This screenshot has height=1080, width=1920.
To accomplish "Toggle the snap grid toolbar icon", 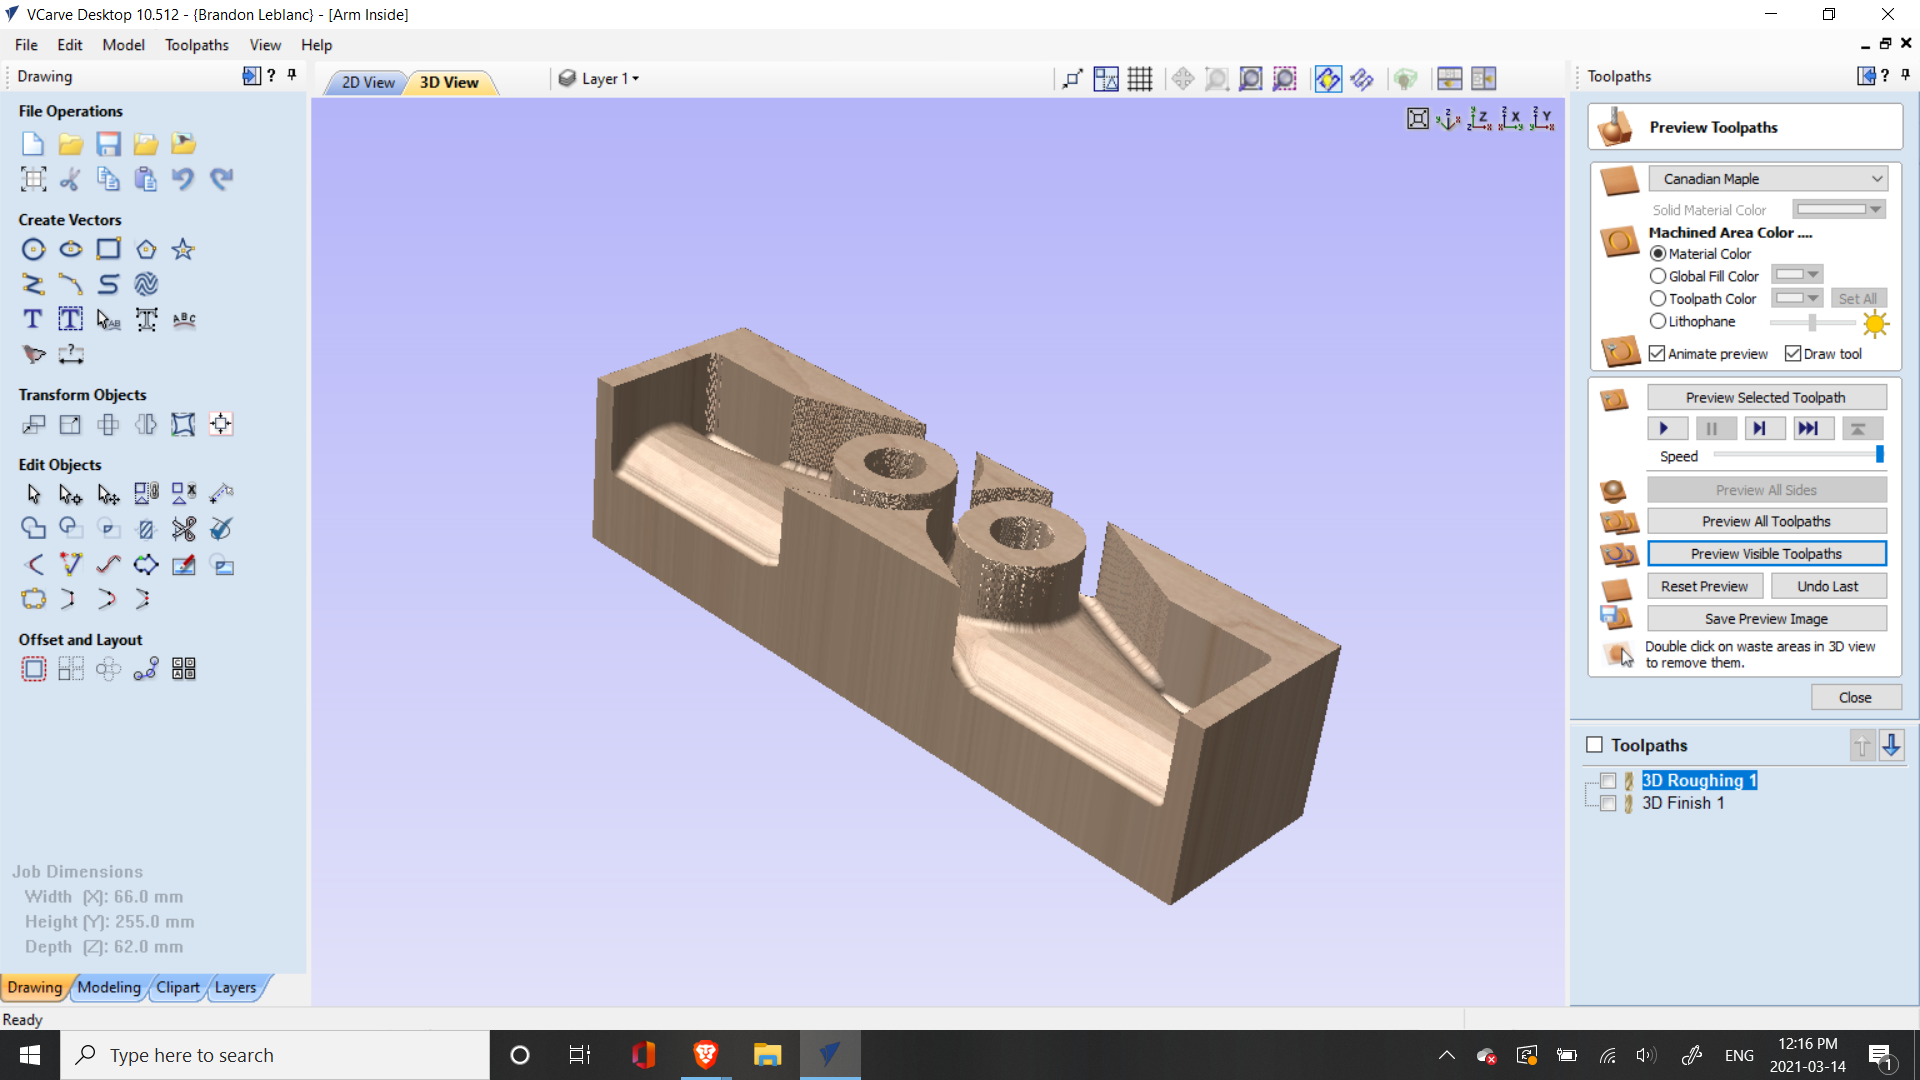I will 1140,79.
